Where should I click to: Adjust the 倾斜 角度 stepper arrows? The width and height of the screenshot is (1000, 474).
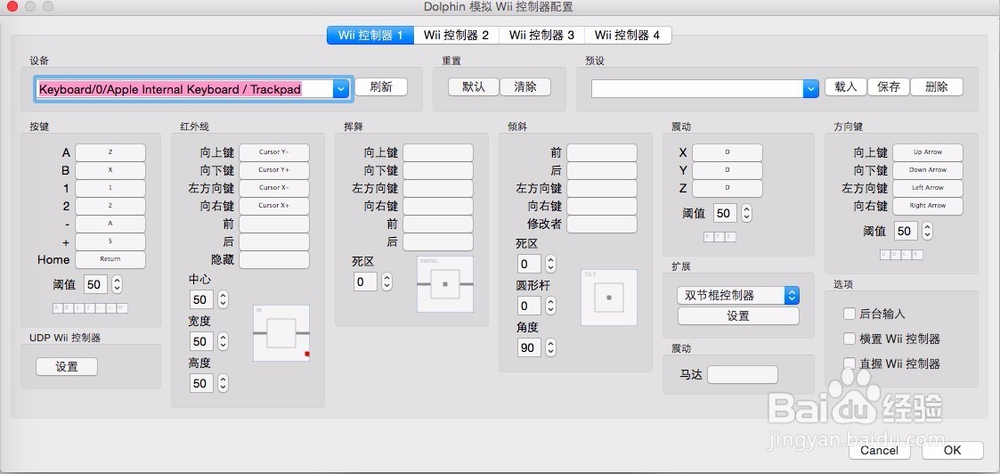pyautogui.click(x=550, y=347)
